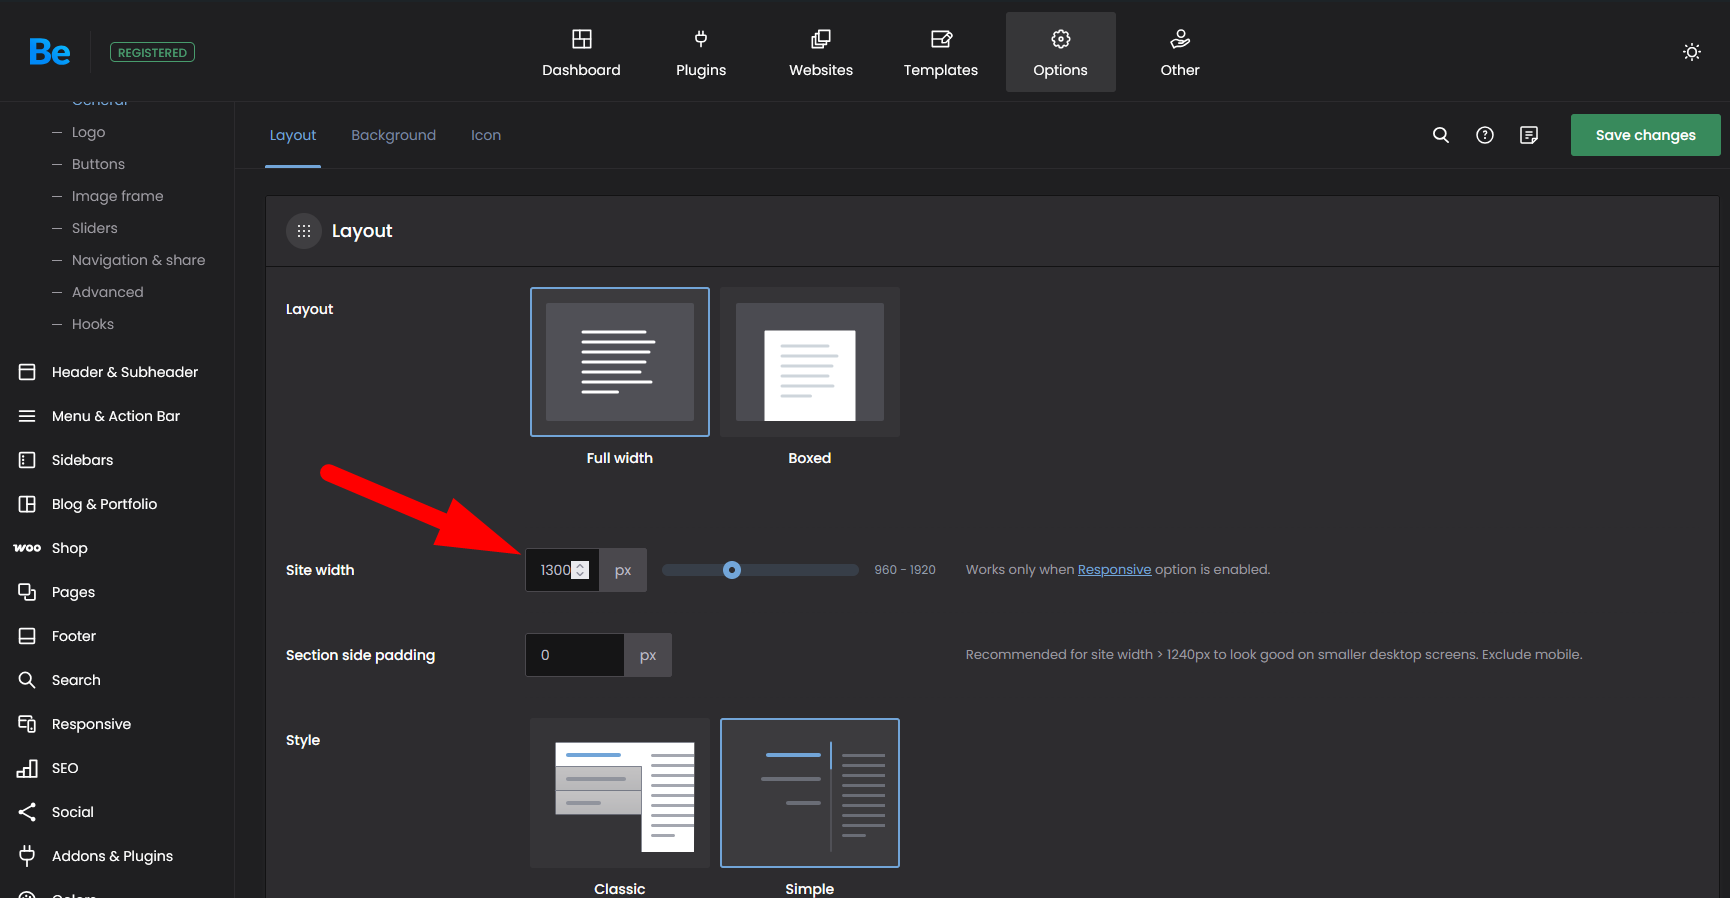Open the Dashboard icon in top navigation
The image size is (1730, 898).
[581, 40]
